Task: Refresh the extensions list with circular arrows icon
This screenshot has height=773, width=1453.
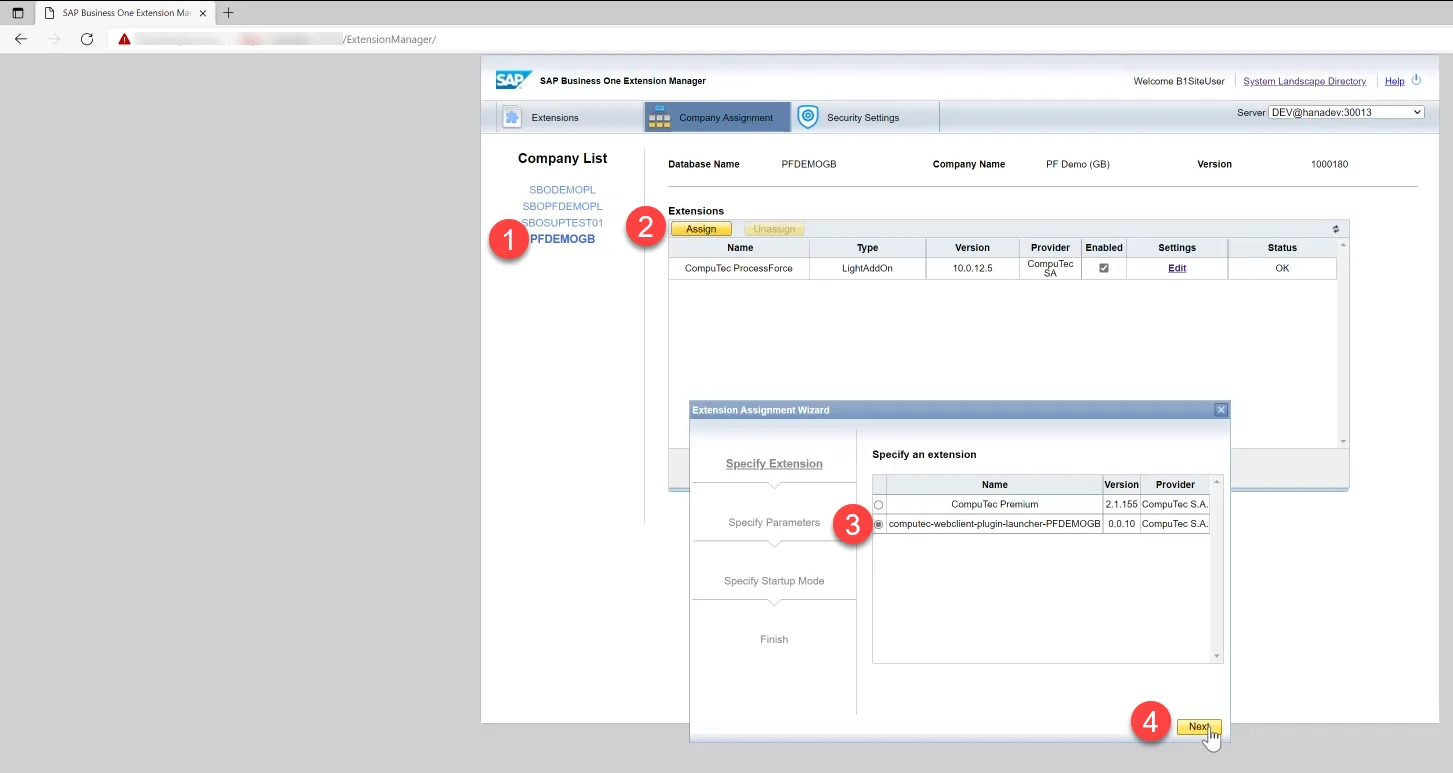Action: (x=1335, y=228)
